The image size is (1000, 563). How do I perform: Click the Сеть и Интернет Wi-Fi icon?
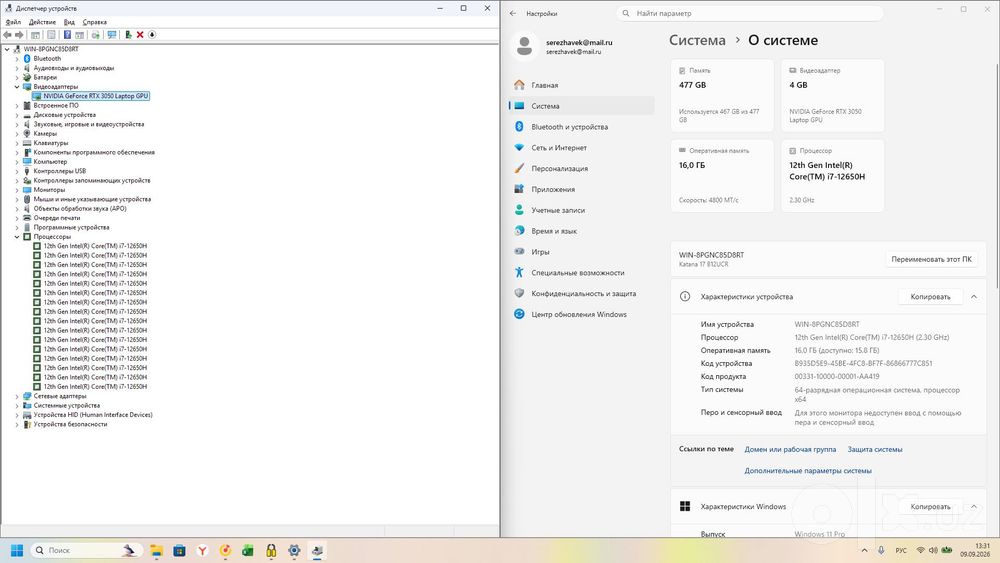[x=519, y=147]
